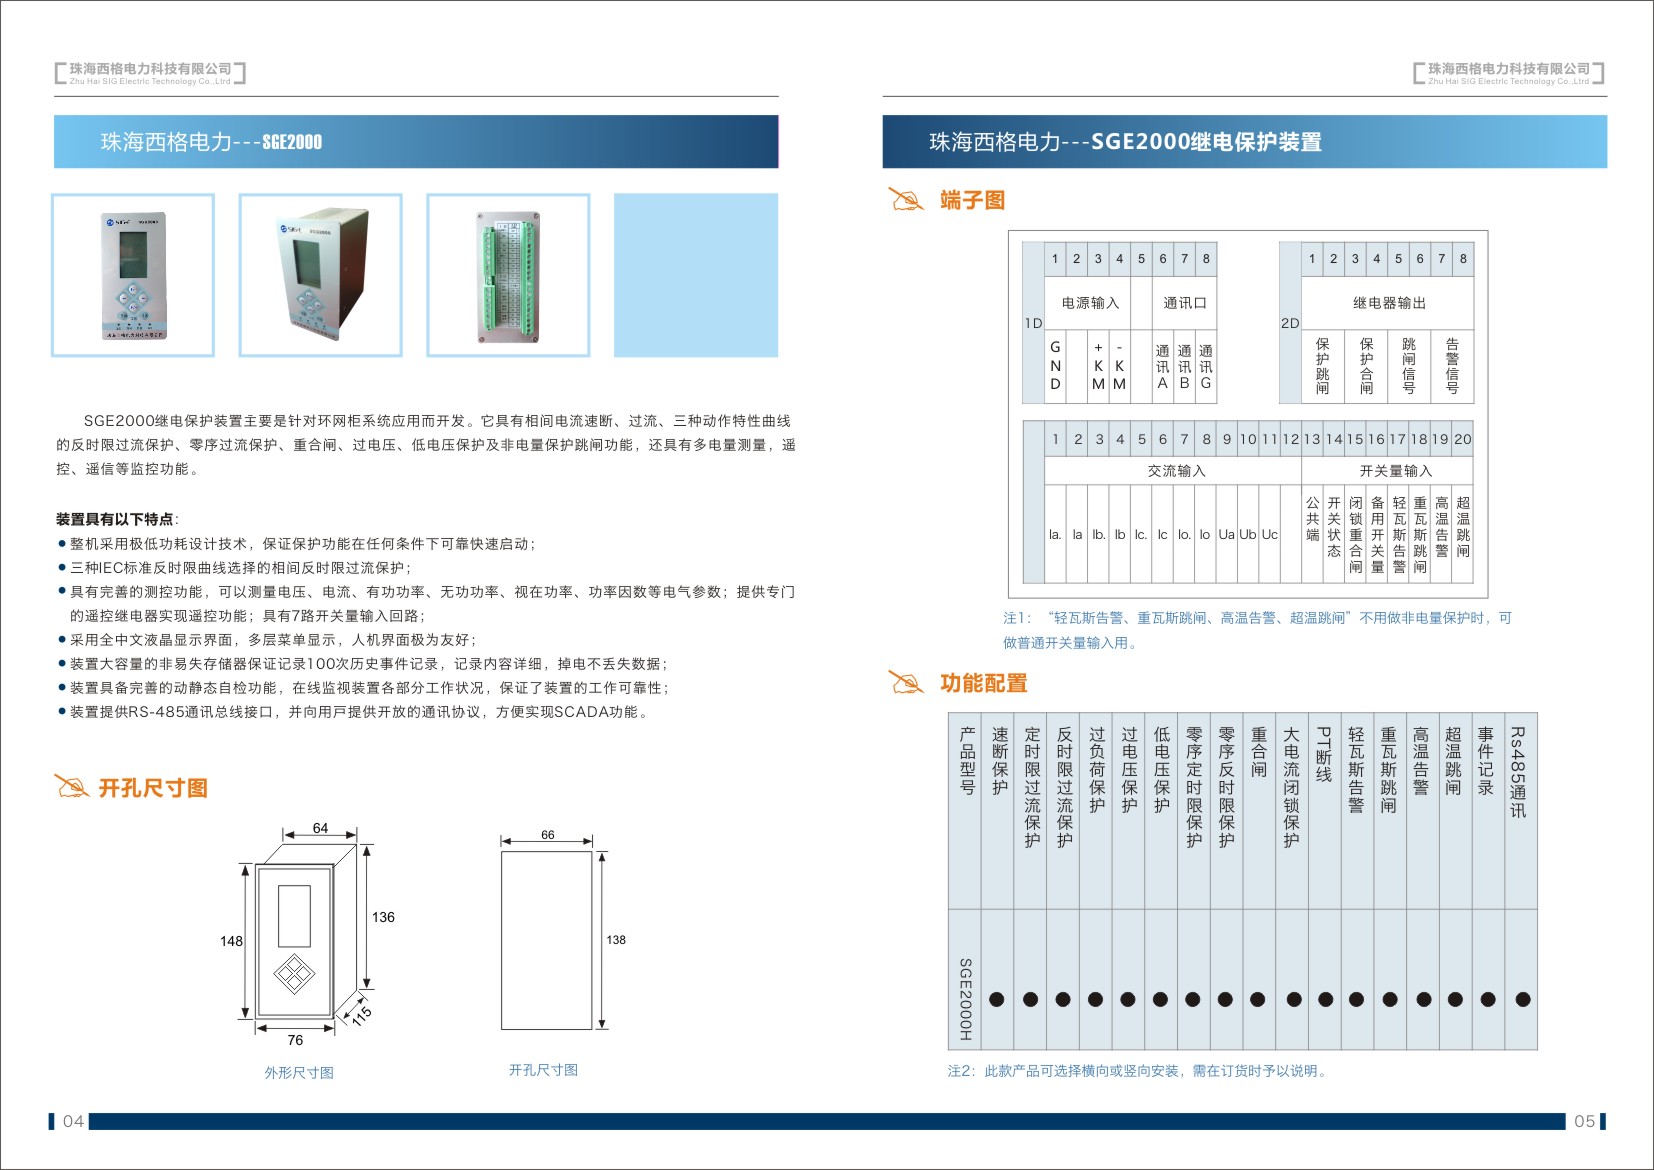Click the hand icon beside 端子图 heading
The height and width of the screenshot is (1170, 1654).
click(906, 200)
